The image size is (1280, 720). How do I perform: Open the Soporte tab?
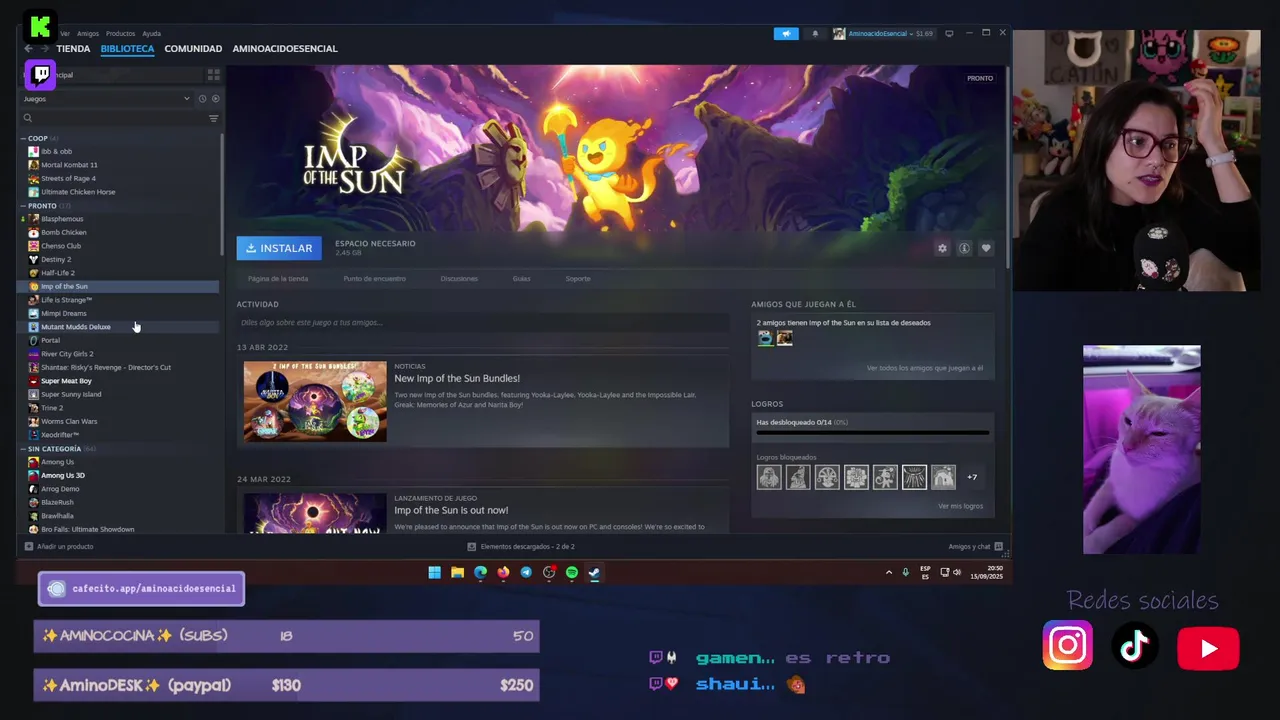click(x=578, y=279)
